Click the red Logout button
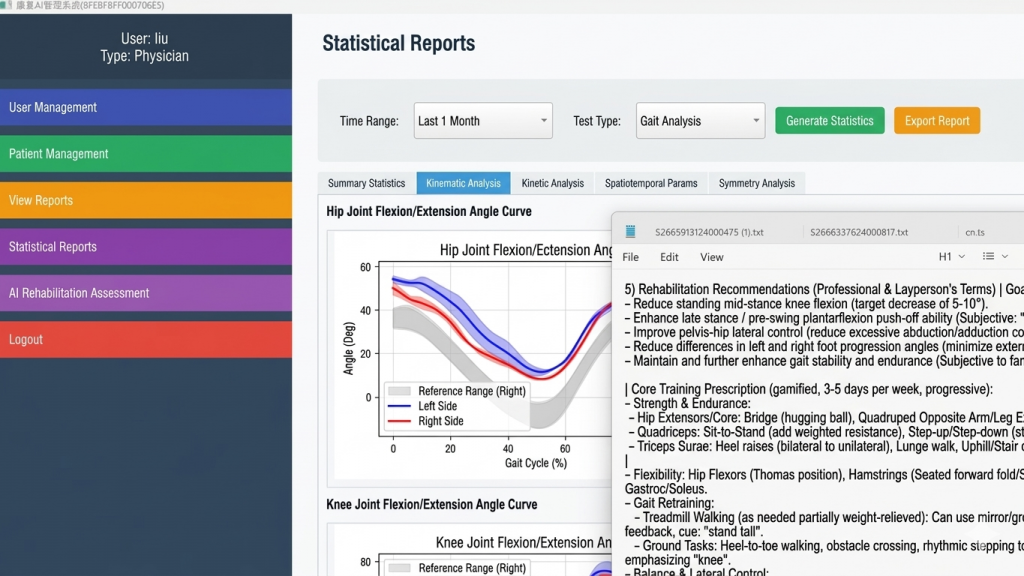 [x=146, y=340]
